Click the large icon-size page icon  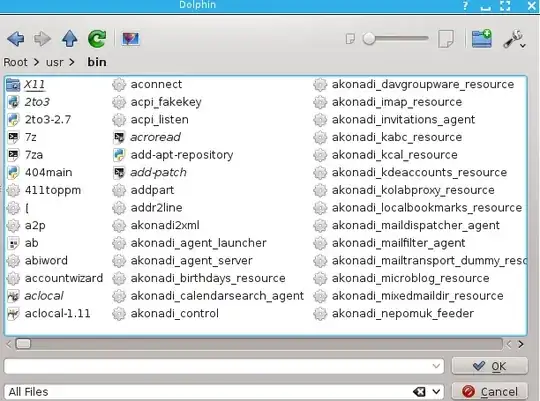click(446, 39)
